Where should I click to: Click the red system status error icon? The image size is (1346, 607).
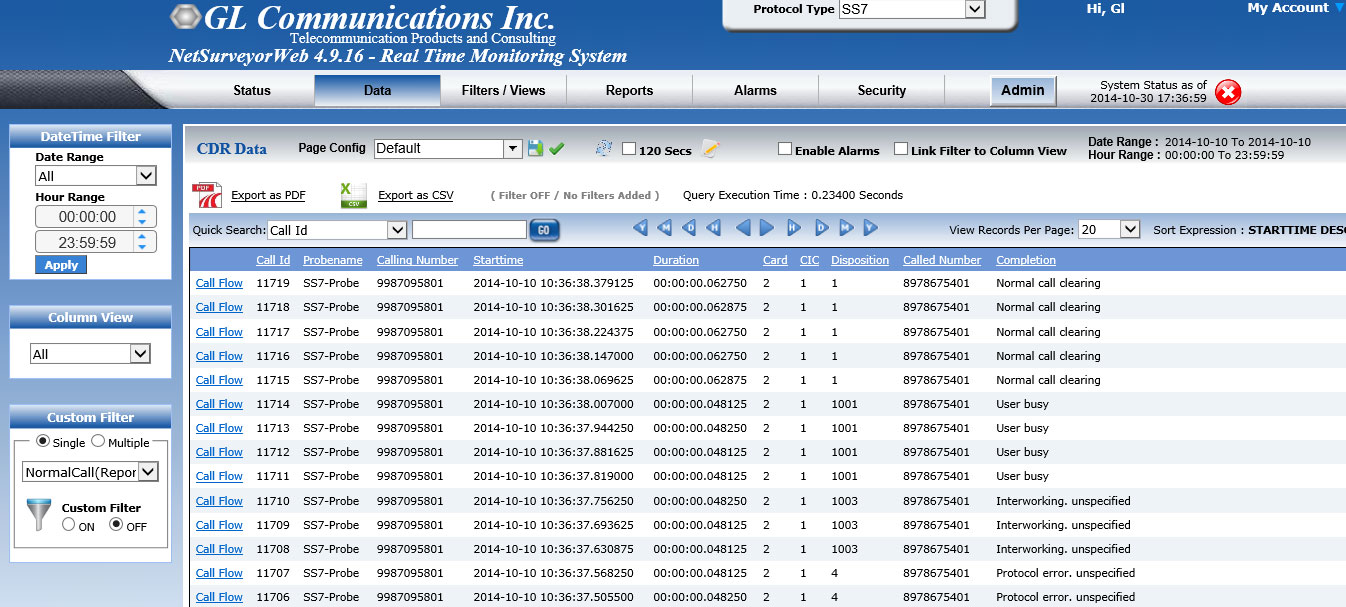(1228, 92)
